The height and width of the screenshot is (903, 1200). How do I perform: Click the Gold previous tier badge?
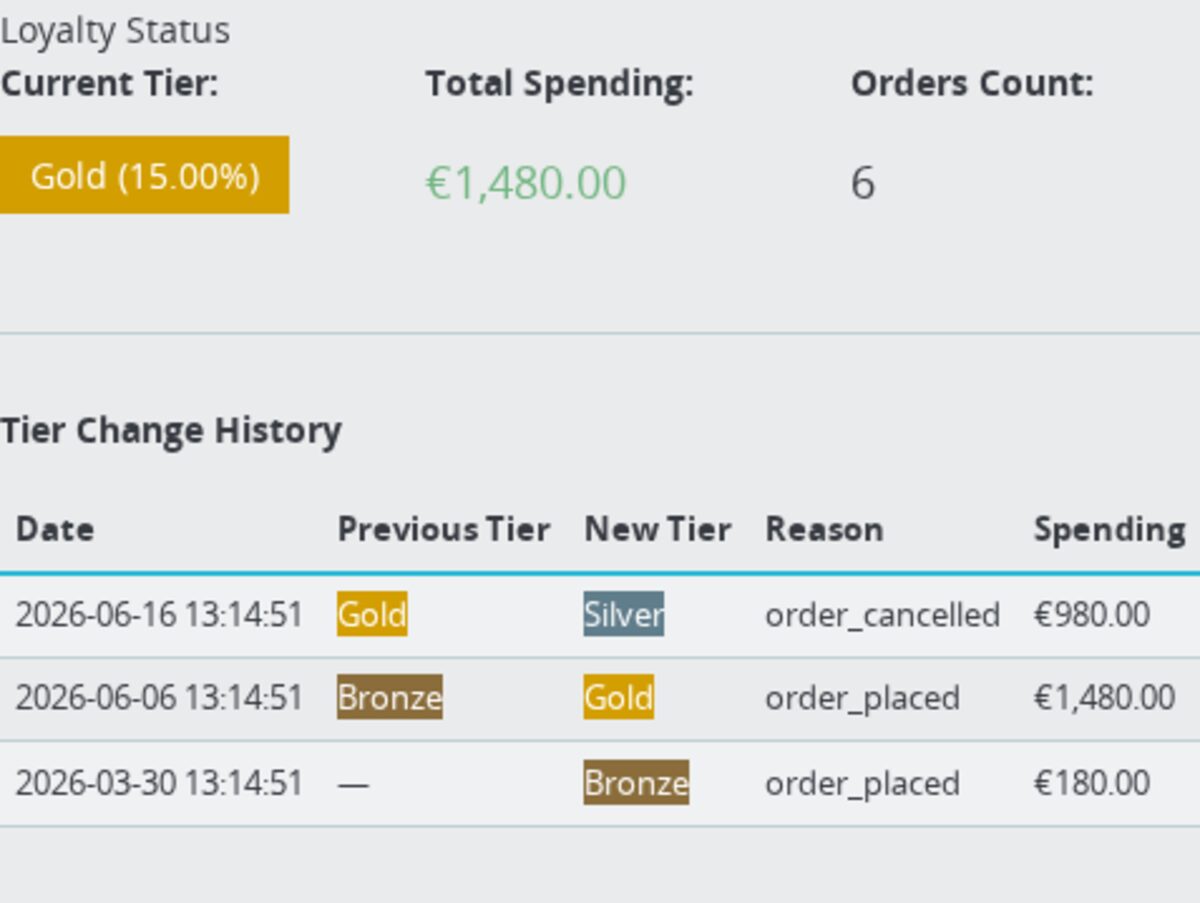coord(372,614)
